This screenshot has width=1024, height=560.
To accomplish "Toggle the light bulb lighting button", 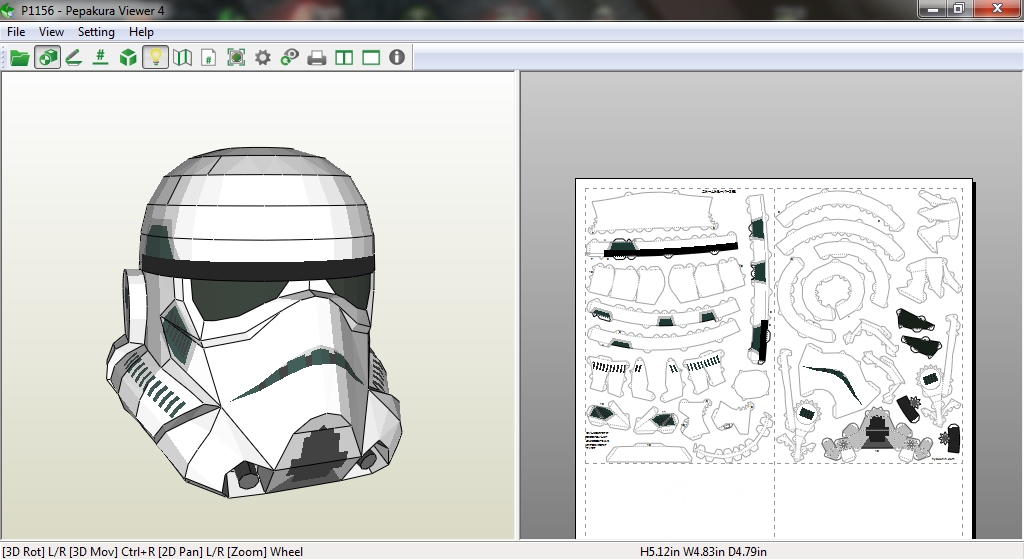I will [155, 57].
